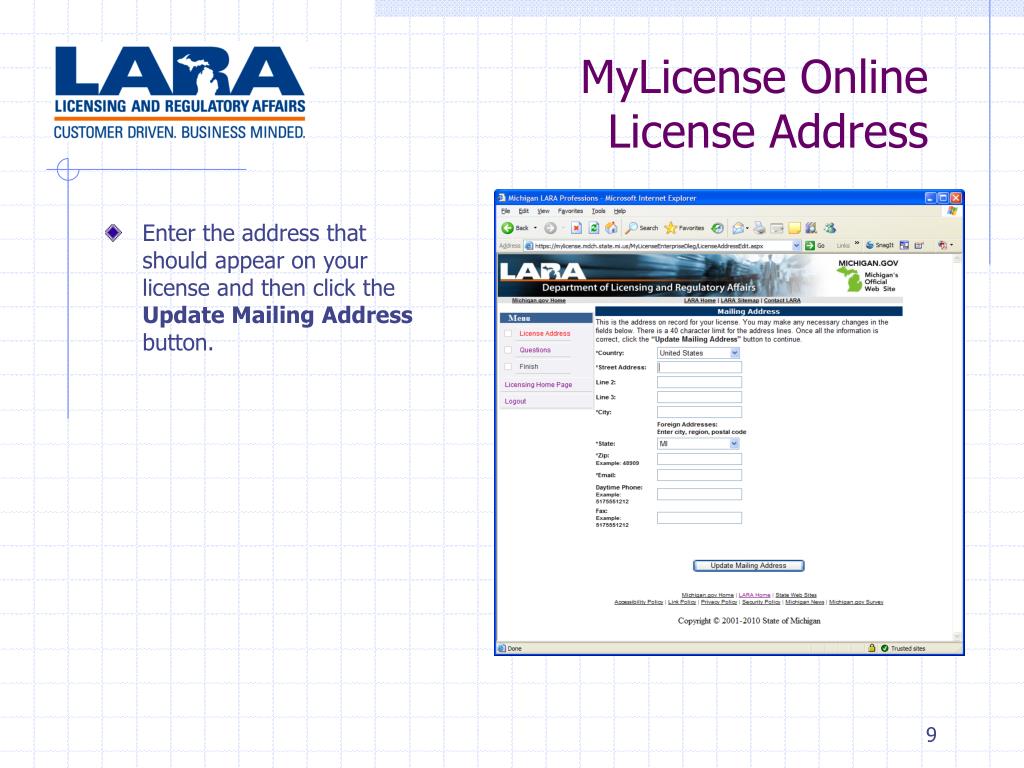Click the Update Mailing Address button
This screenshot has height=768, width=1024.
click(748, 566)
